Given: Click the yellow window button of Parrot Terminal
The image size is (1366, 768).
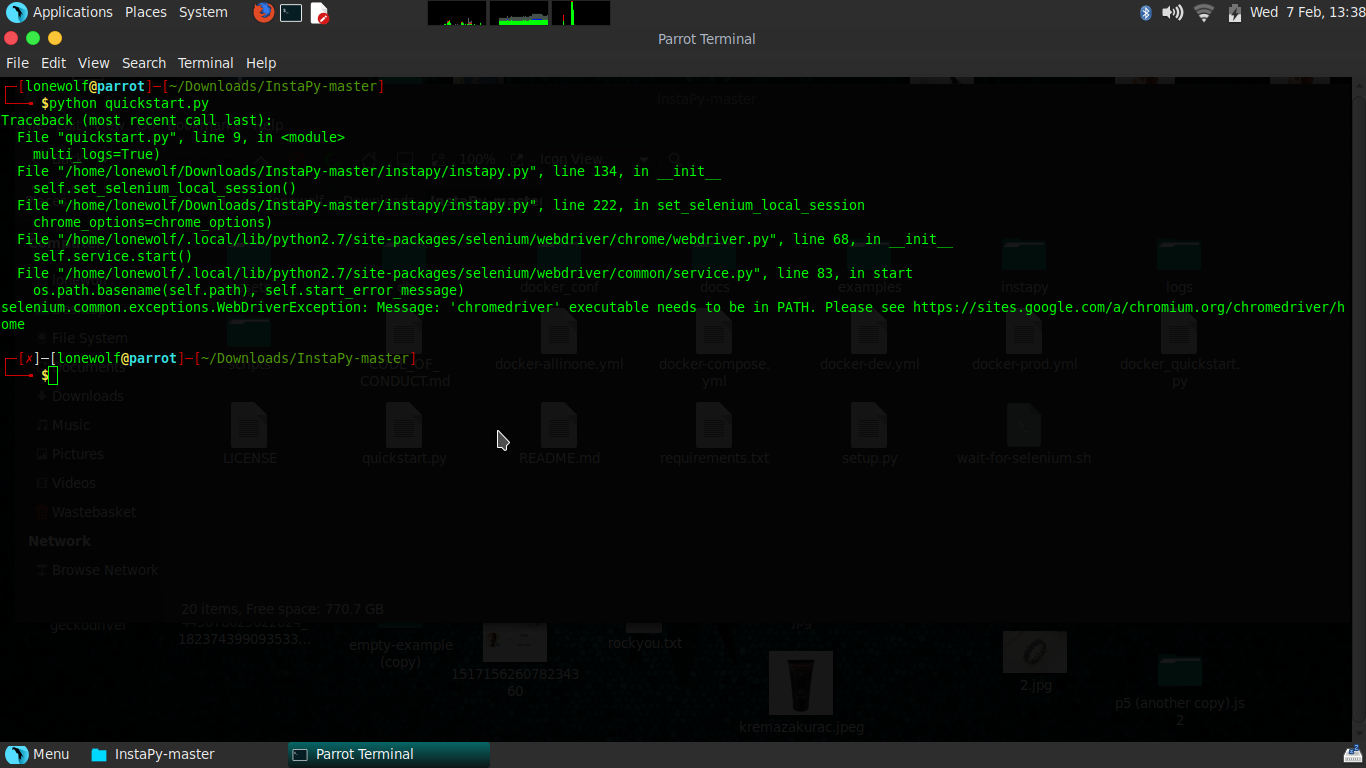Looking at the screenshot, I should [55, 38].
